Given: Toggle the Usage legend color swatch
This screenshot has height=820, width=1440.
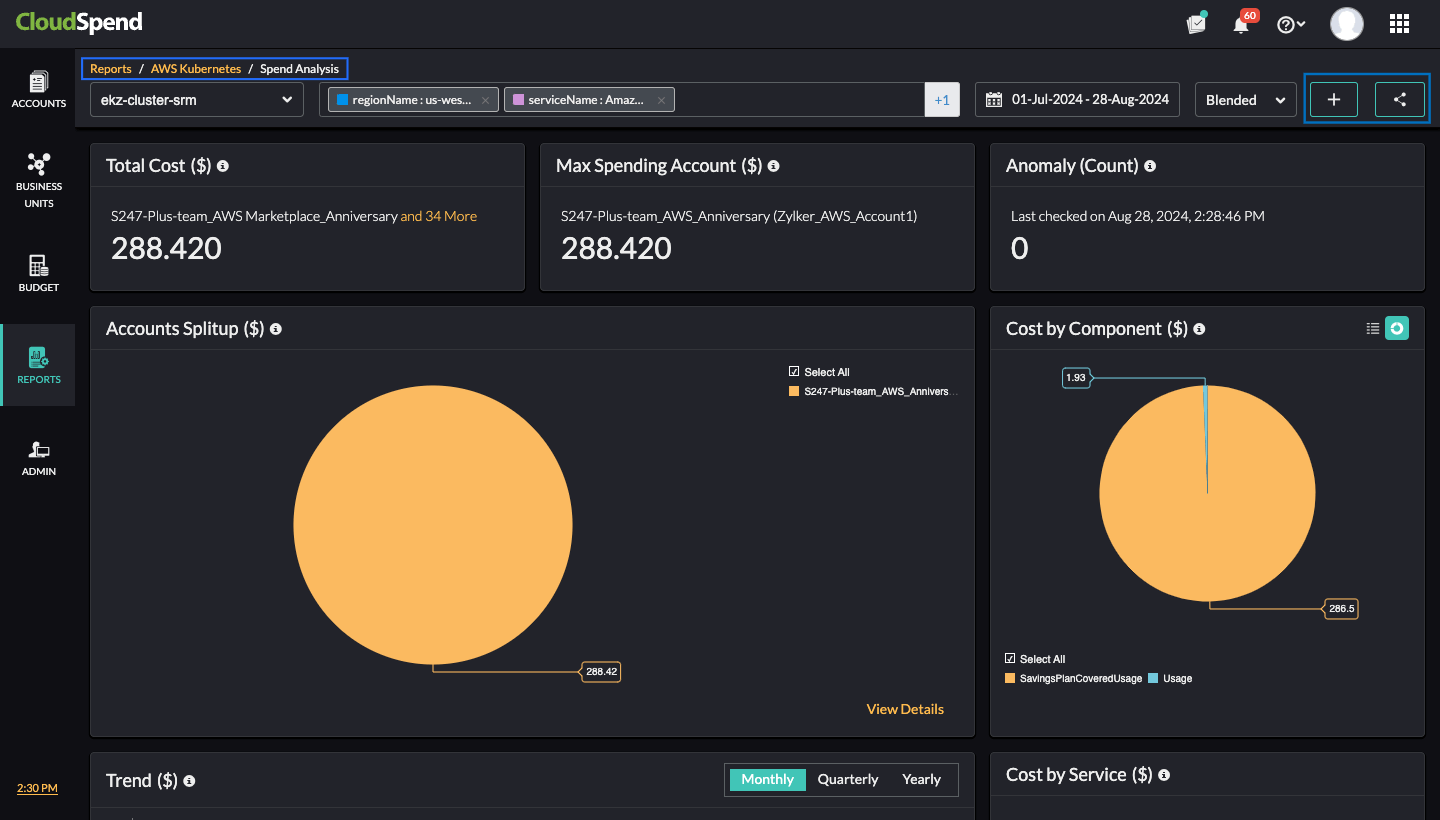Looking at the screenshot, I should (x=1153, y=679).
